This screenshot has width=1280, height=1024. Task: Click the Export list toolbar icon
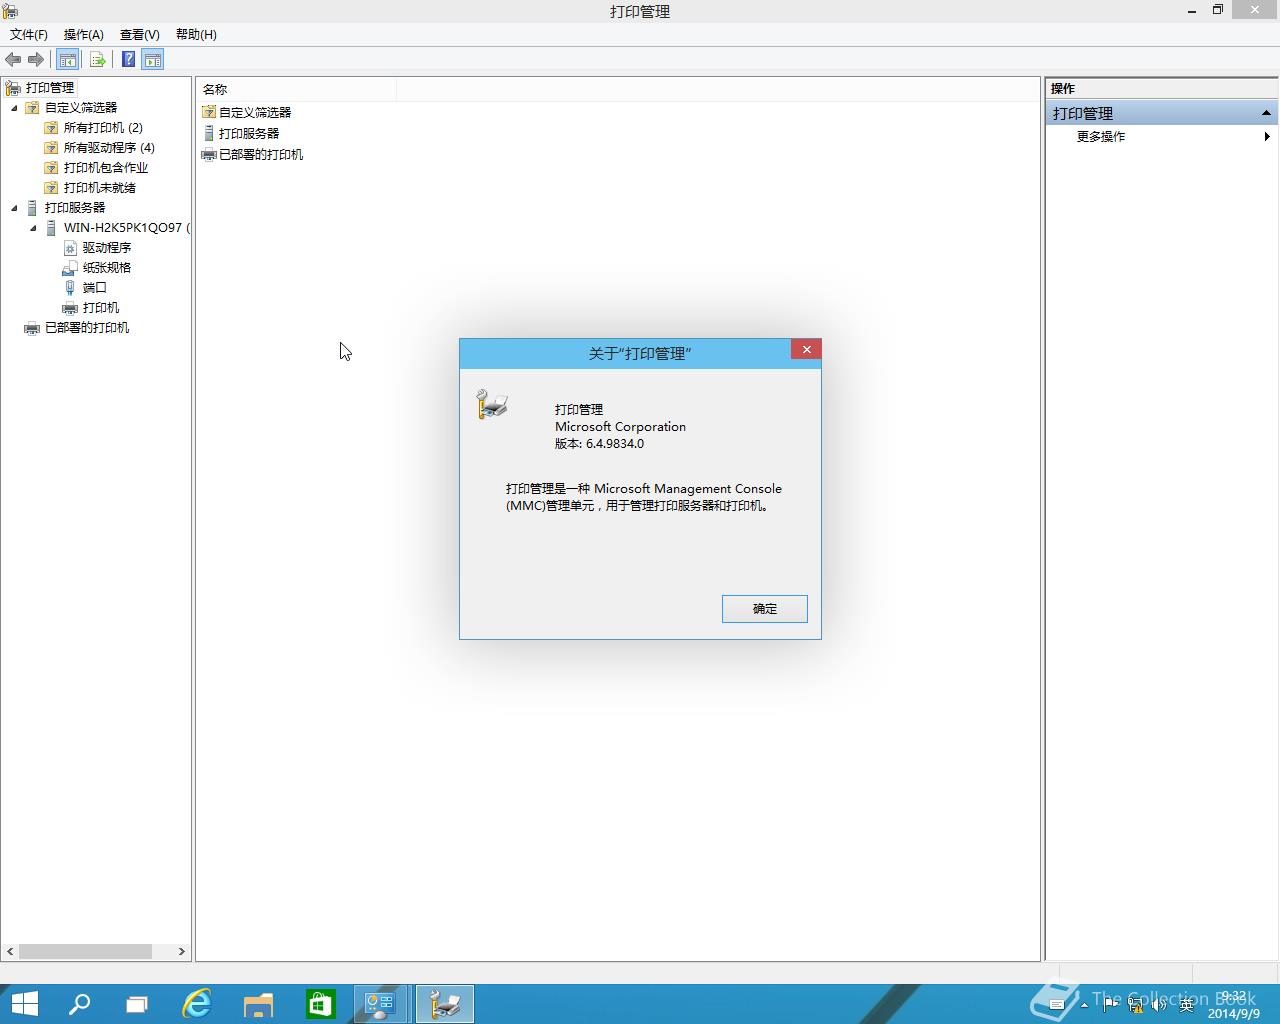point(98,60)
